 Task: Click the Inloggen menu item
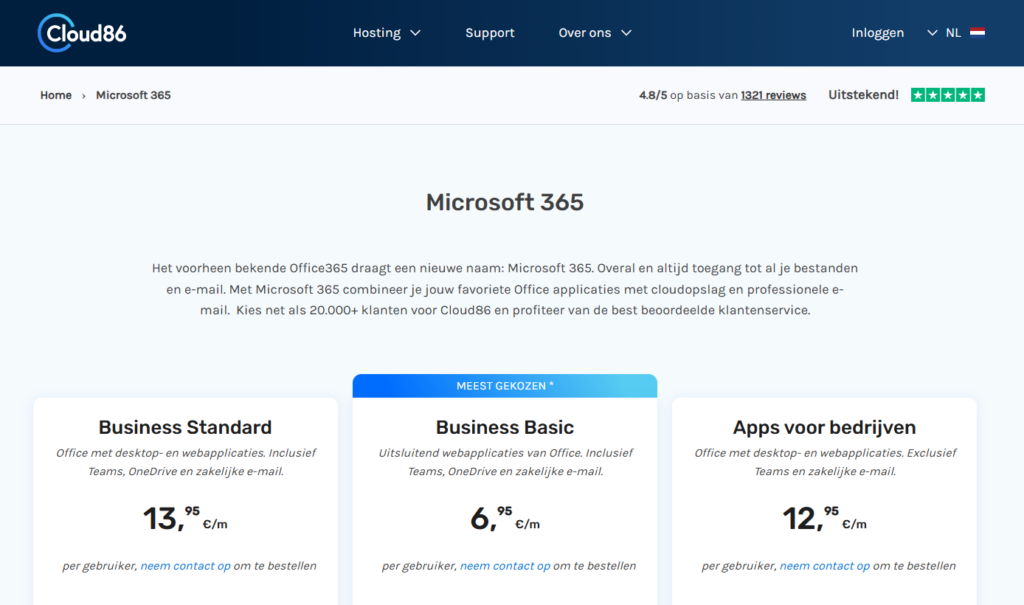click(877, 33)
